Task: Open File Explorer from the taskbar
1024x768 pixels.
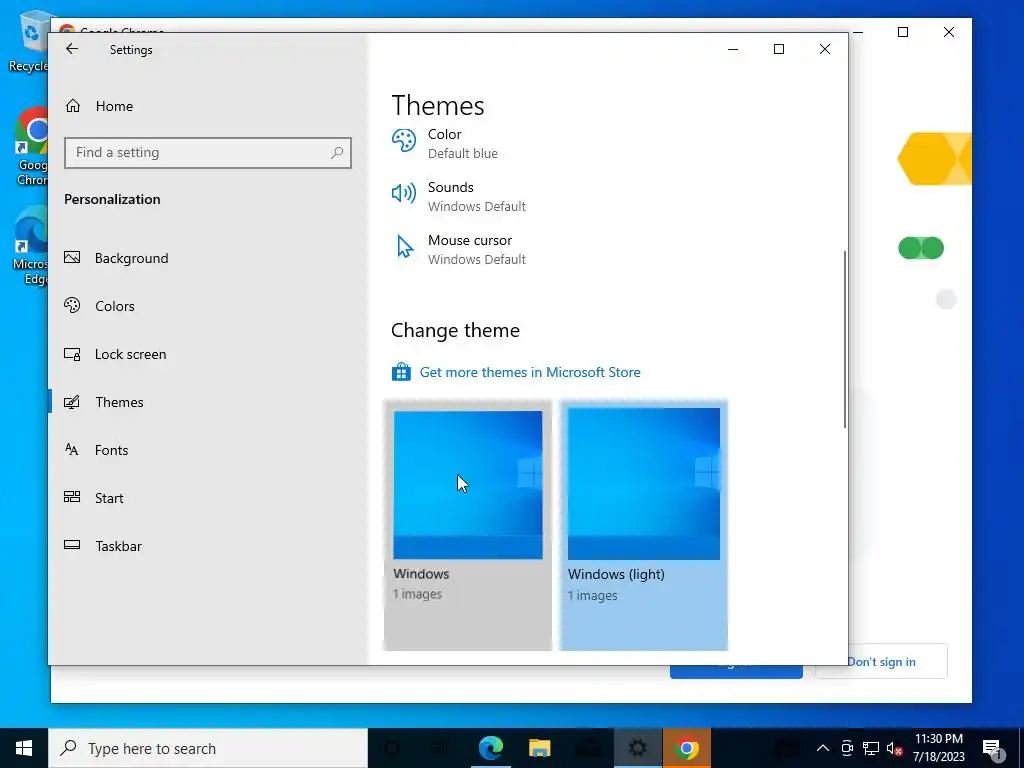Action: 539,748
